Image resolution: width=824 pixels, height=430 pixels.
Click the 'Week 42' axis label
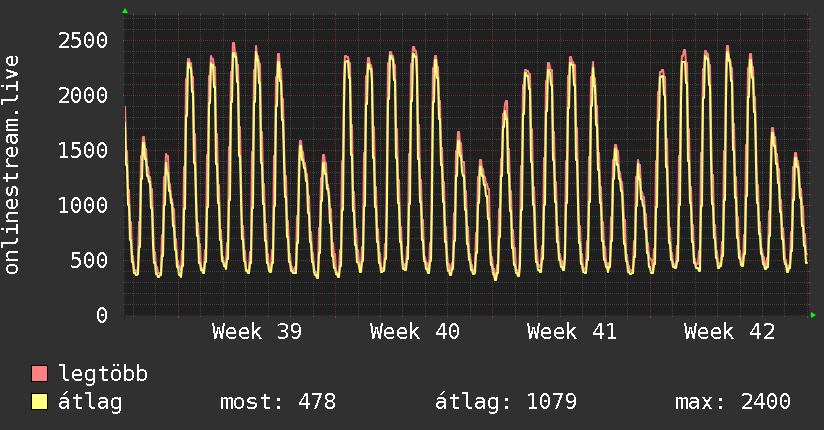click(729, 332)
